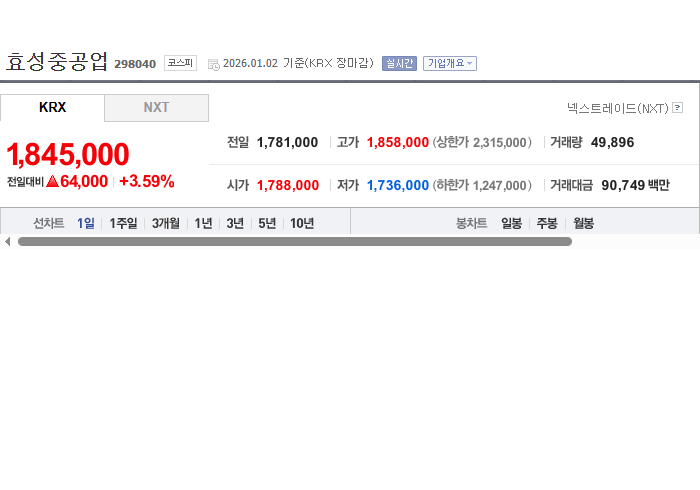The height and width of the screenshot is (490, 700).
Task: Click the calendar clock icon beside date
Action: tap(214, 65)
